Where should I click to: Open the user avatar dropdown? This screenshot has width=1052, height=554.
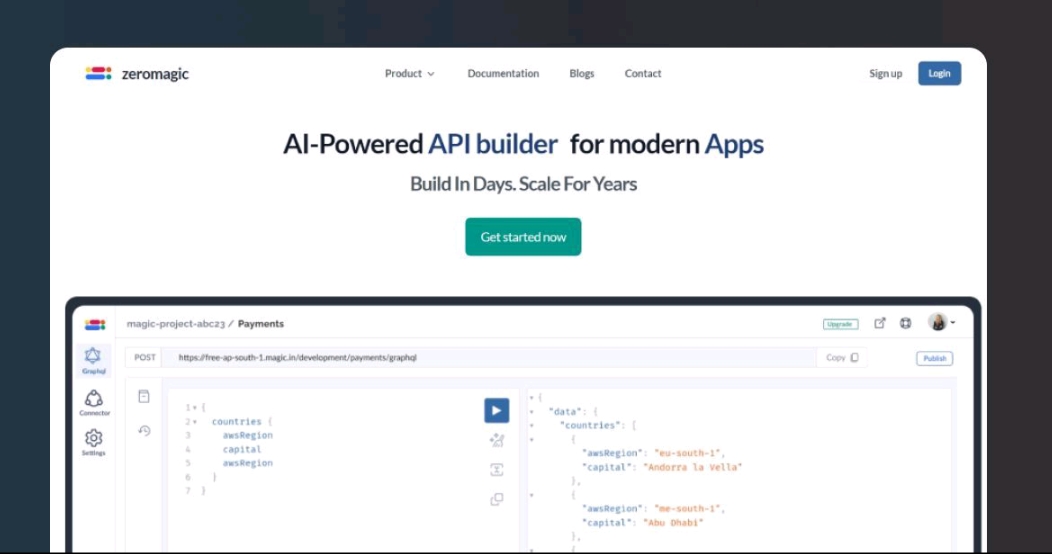[941, 322]
